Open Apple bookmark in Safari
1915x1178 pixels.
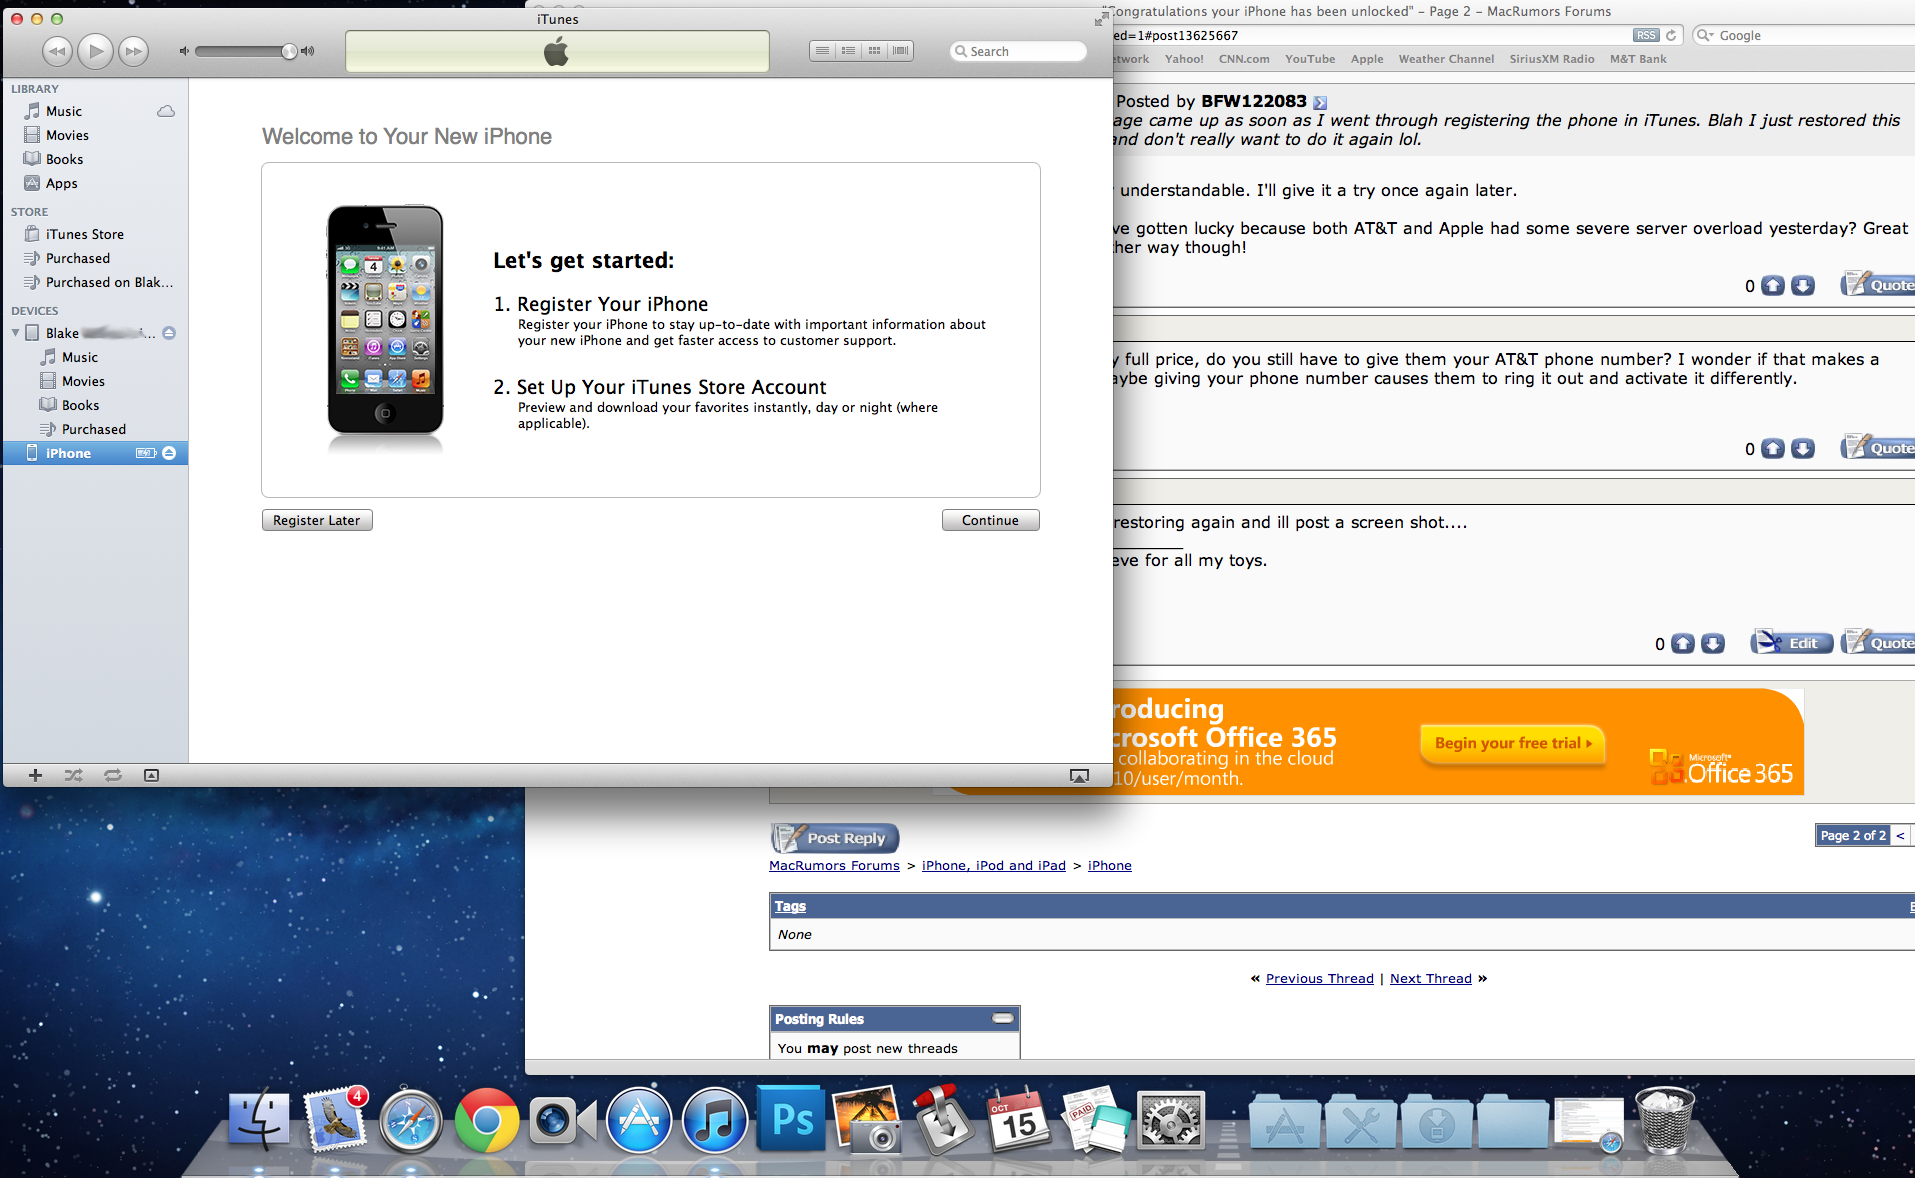(x=1367, y=59)
